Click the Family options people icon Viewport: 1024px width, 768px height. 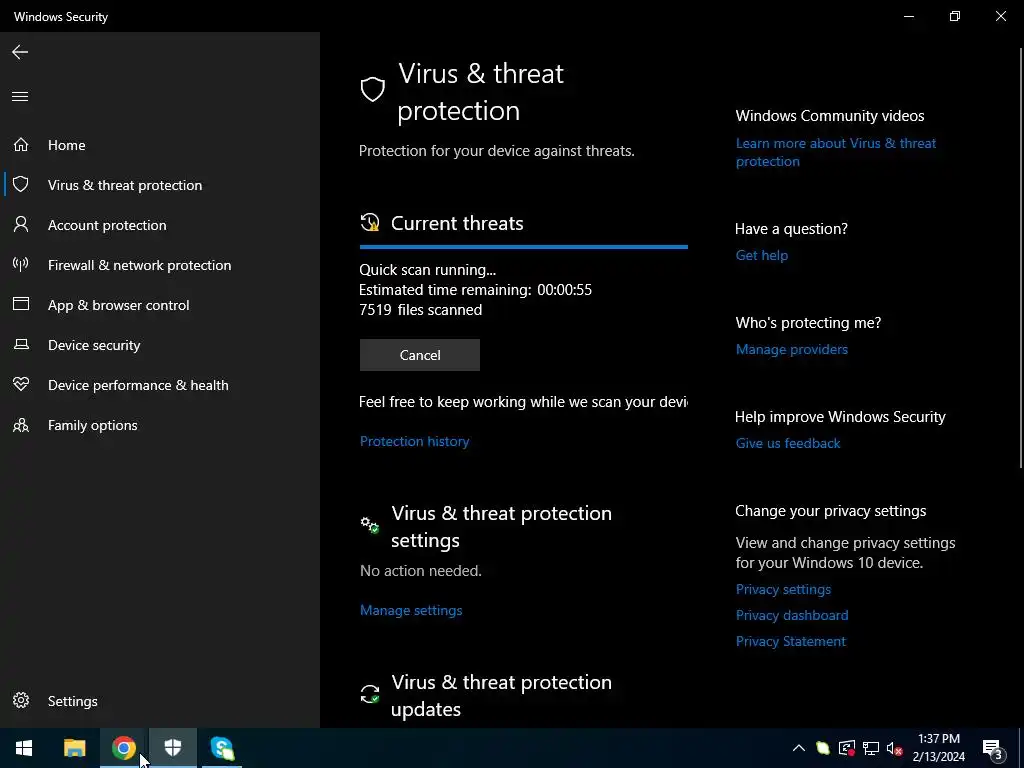click(x=21, y=425)
